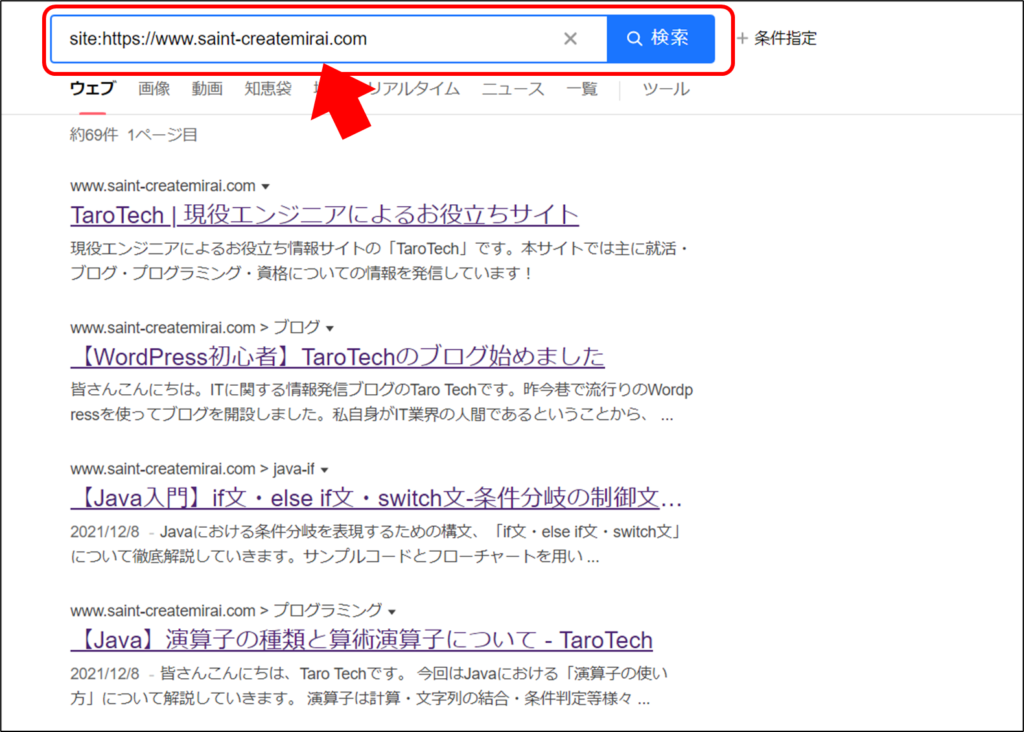Click the snippet starting Javaにおける条件分岐
Screen dimensions: 1024x732
coord(376,544)
